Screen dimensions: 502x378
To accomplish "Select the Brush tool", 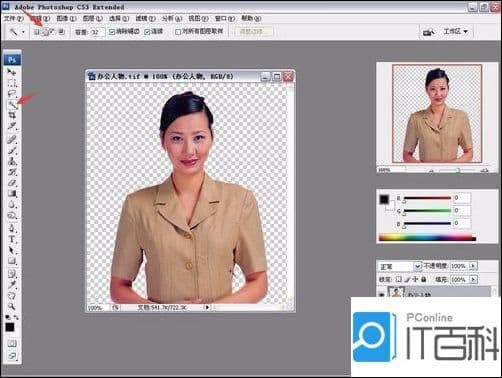I will click(x=12, y=150).
